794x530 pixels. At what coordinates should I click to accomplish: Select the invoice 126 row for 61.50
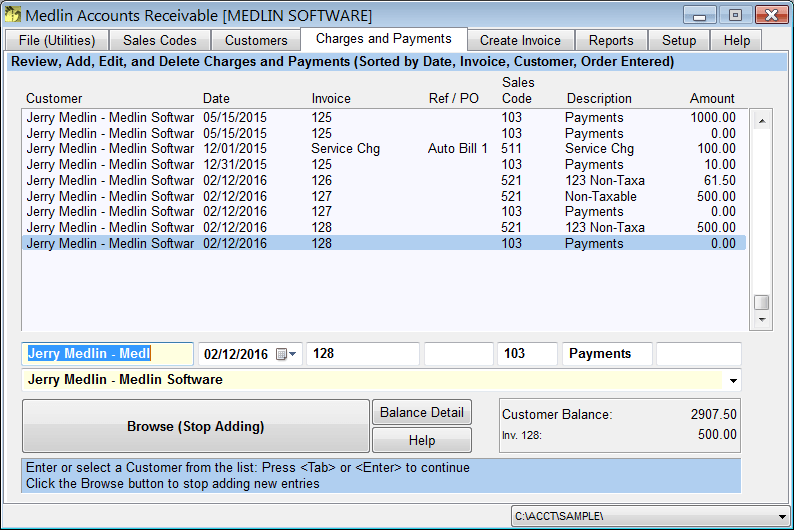tap(384, 180)
